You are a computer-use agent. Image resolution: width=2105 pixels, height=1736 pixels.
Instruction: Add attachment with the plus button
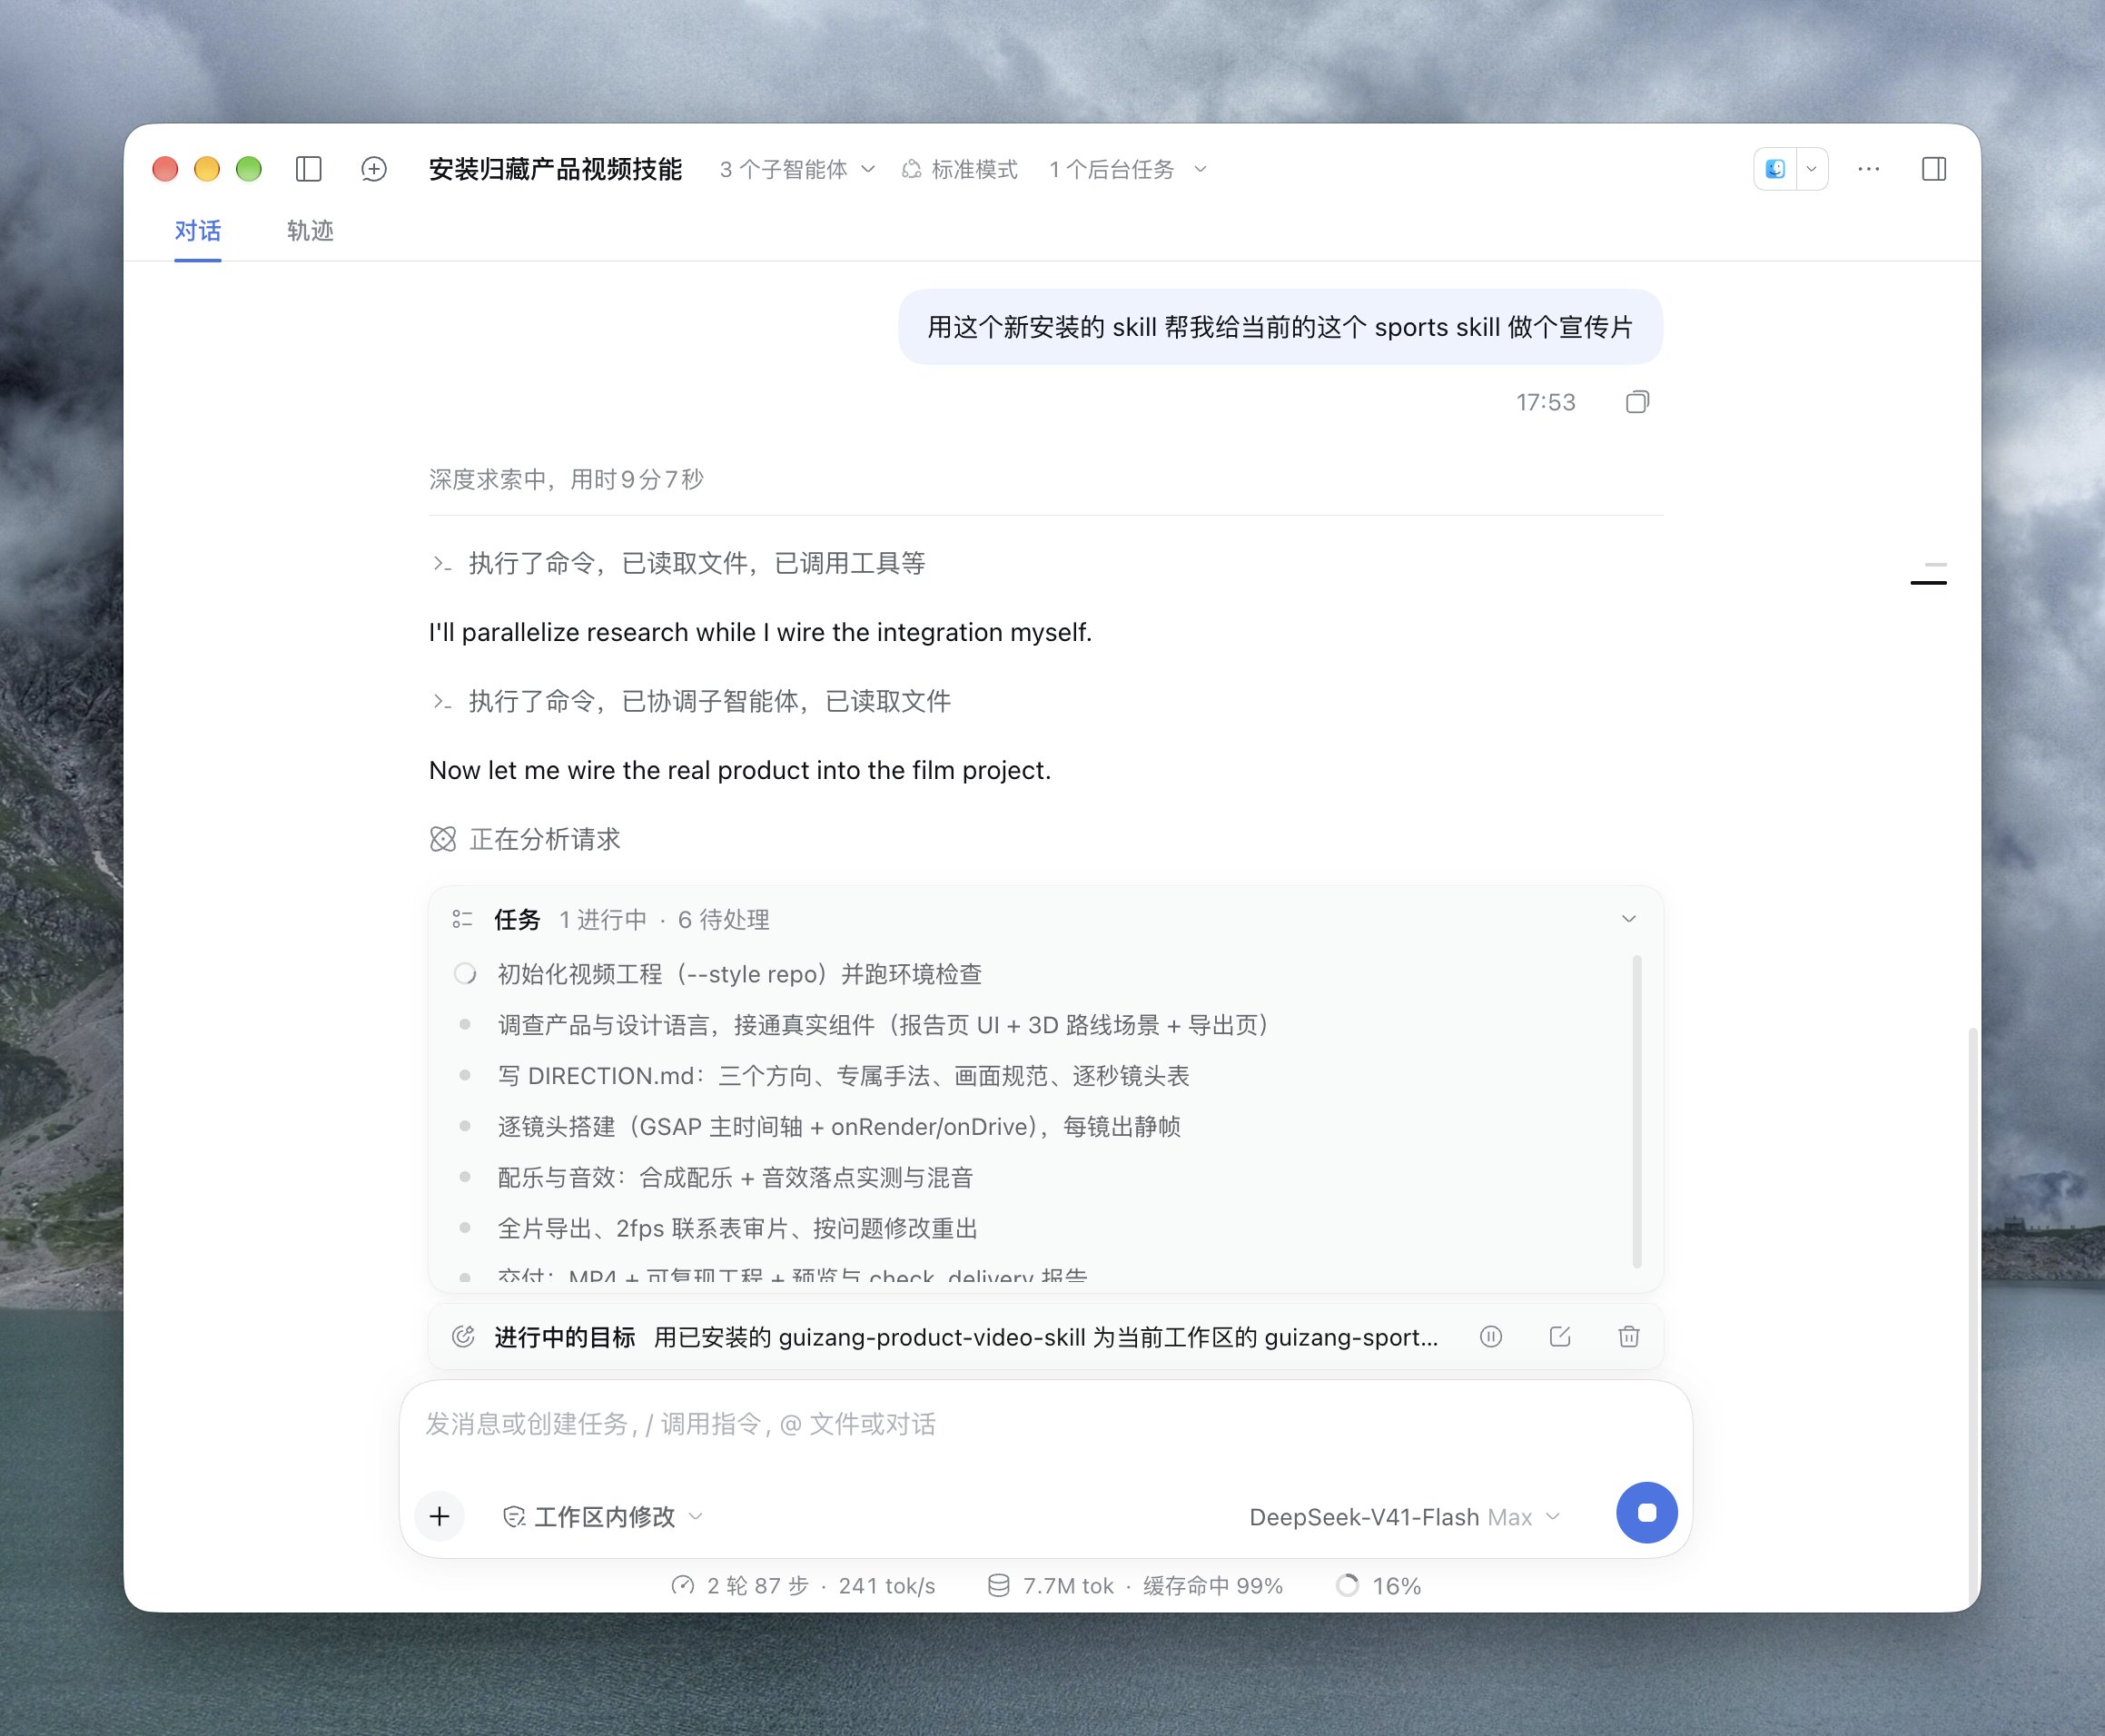click(x=439, y=1516)
